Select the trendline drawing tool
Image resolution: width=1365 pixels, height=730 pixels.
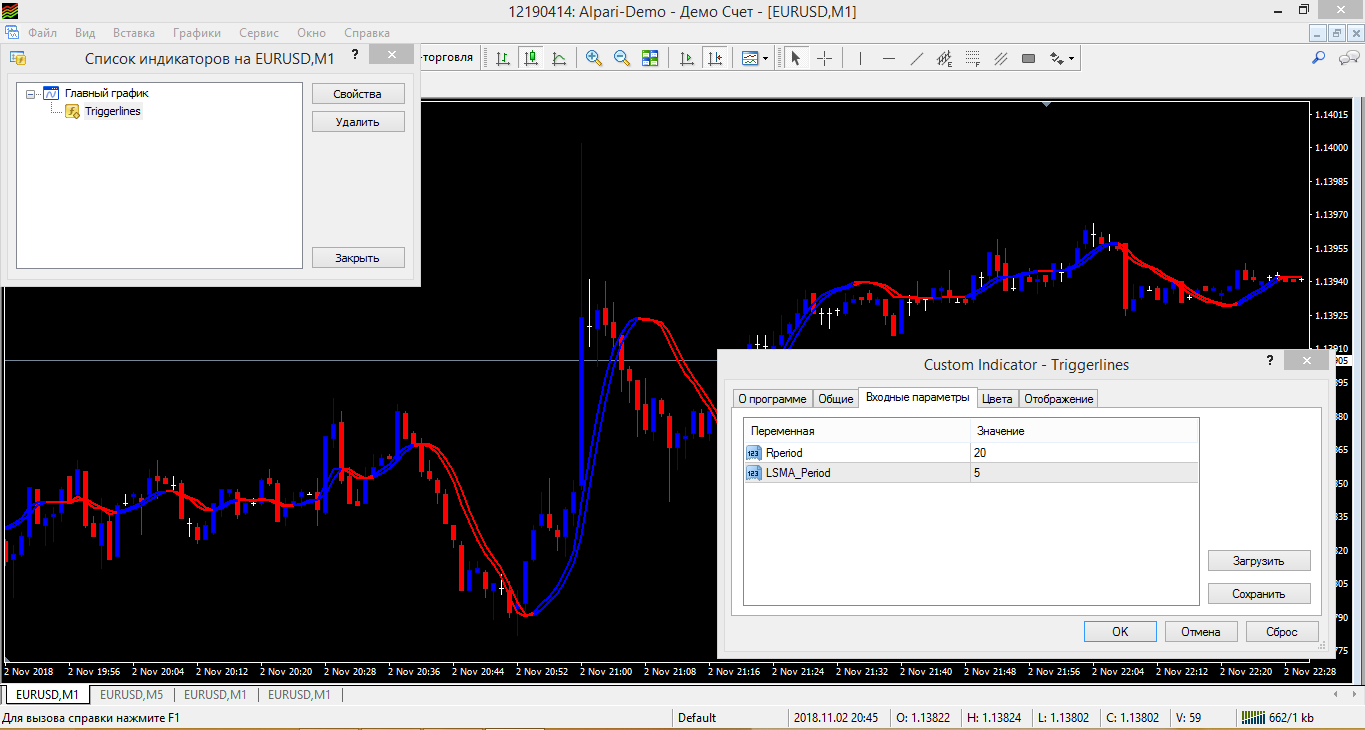[x=916, y=58]
